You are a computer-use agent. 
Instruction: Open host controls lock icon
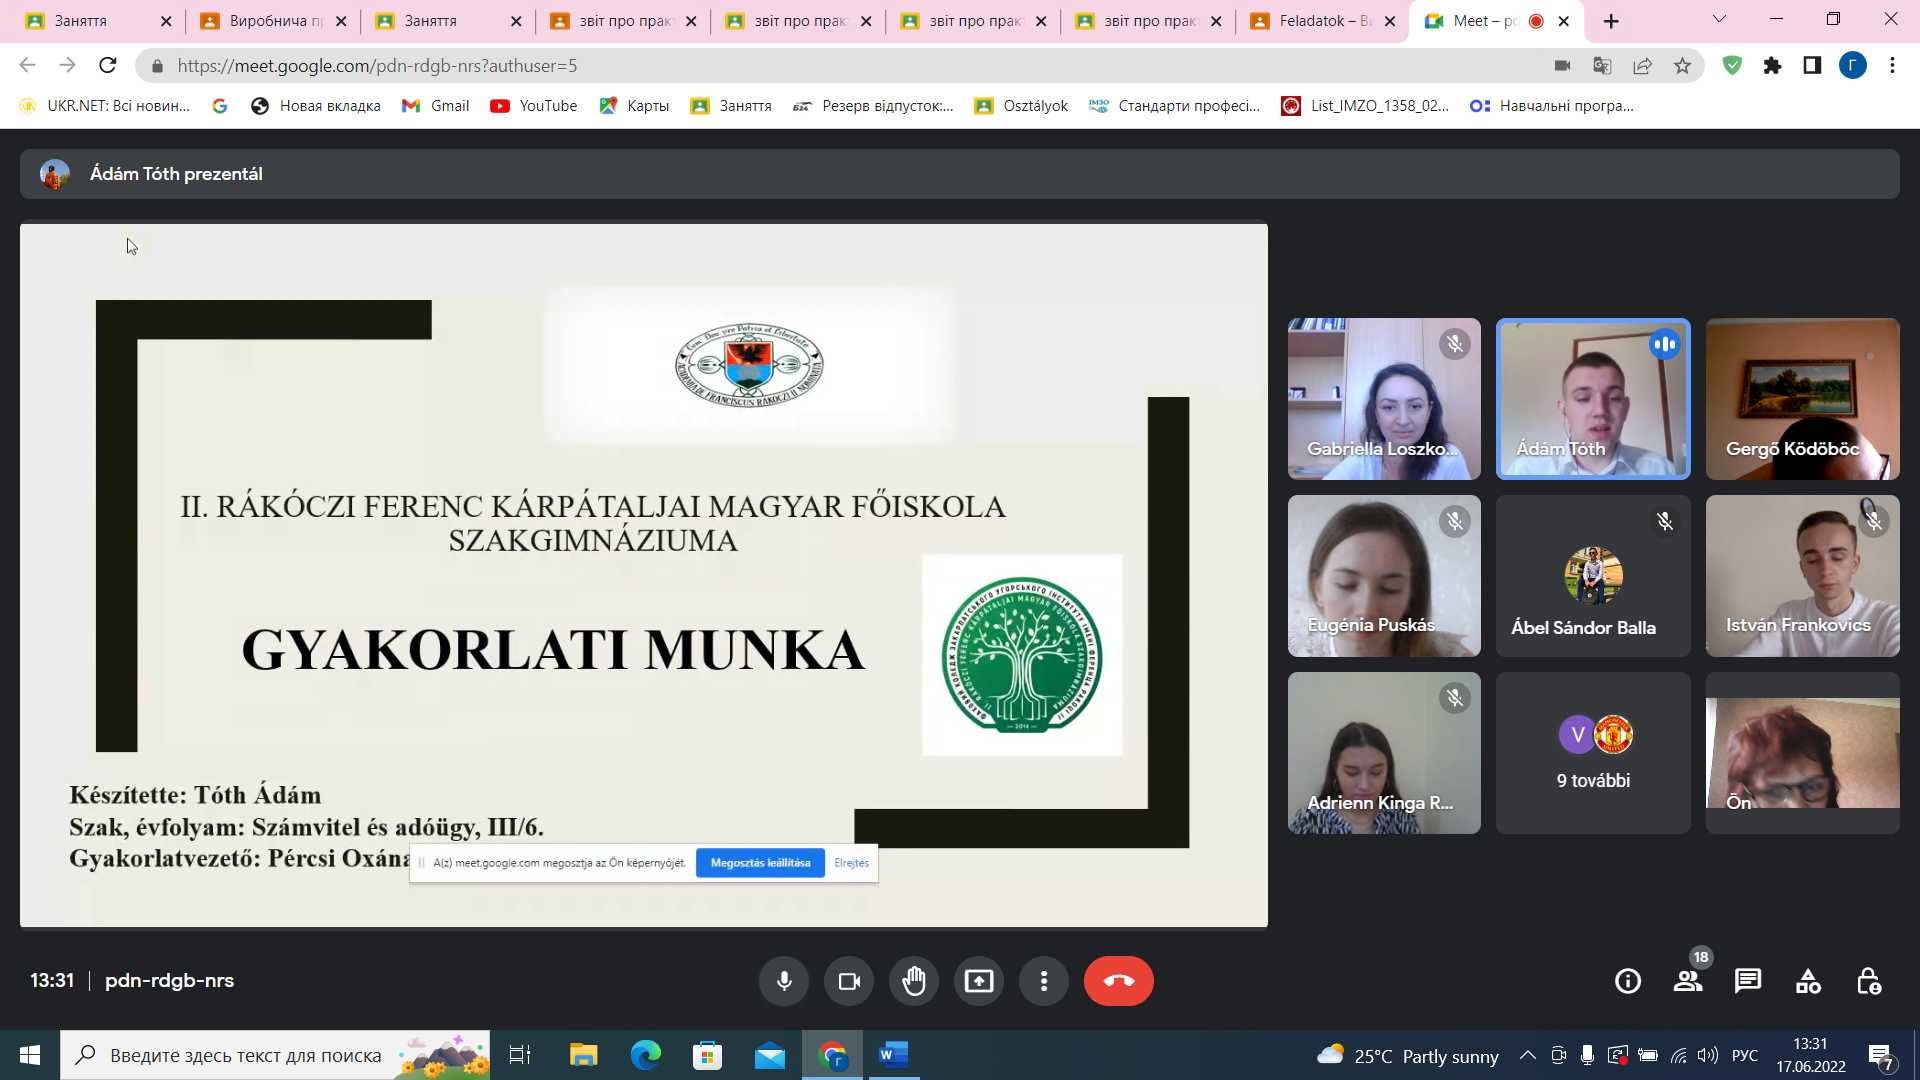[1868, 981]
